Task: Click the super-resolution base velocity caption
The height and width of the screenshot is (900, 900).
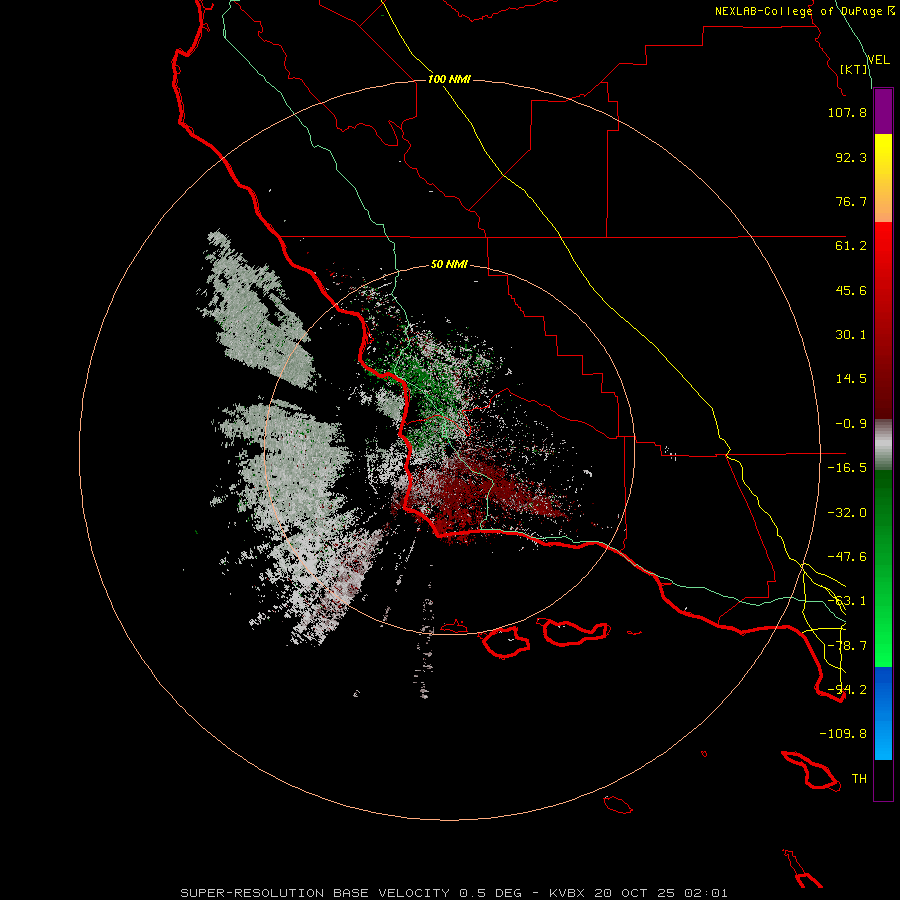Action: 454,893
